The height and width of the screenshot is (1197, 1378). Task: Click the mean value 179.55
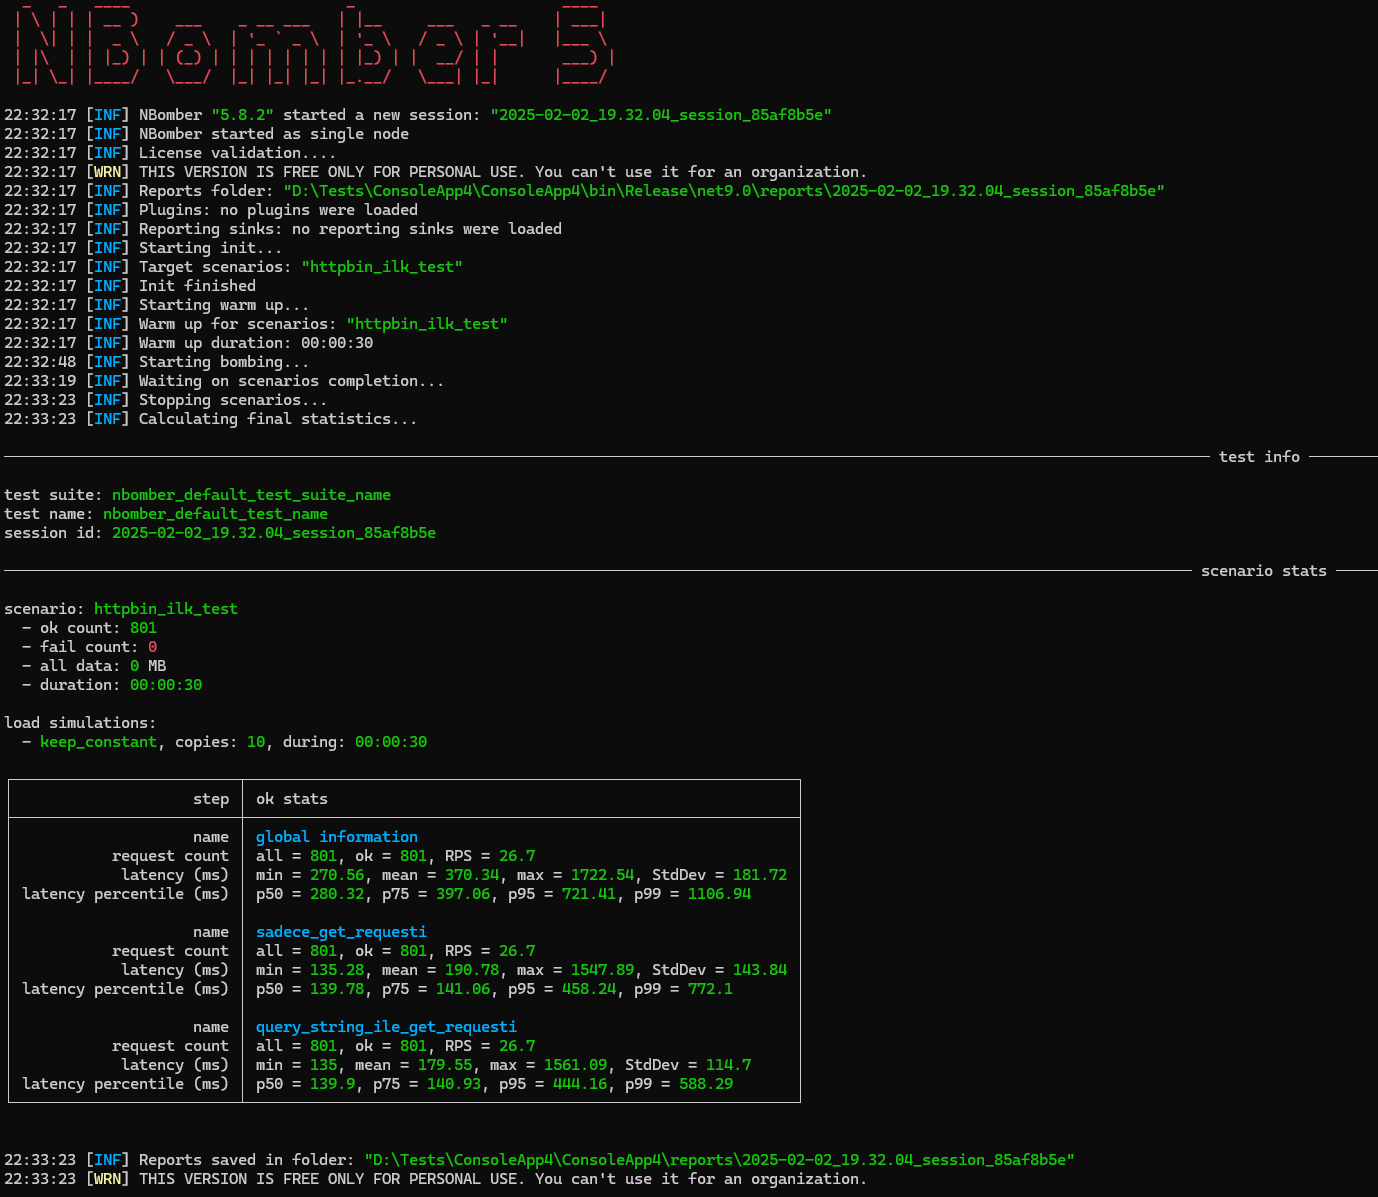tap(445, 1065)
